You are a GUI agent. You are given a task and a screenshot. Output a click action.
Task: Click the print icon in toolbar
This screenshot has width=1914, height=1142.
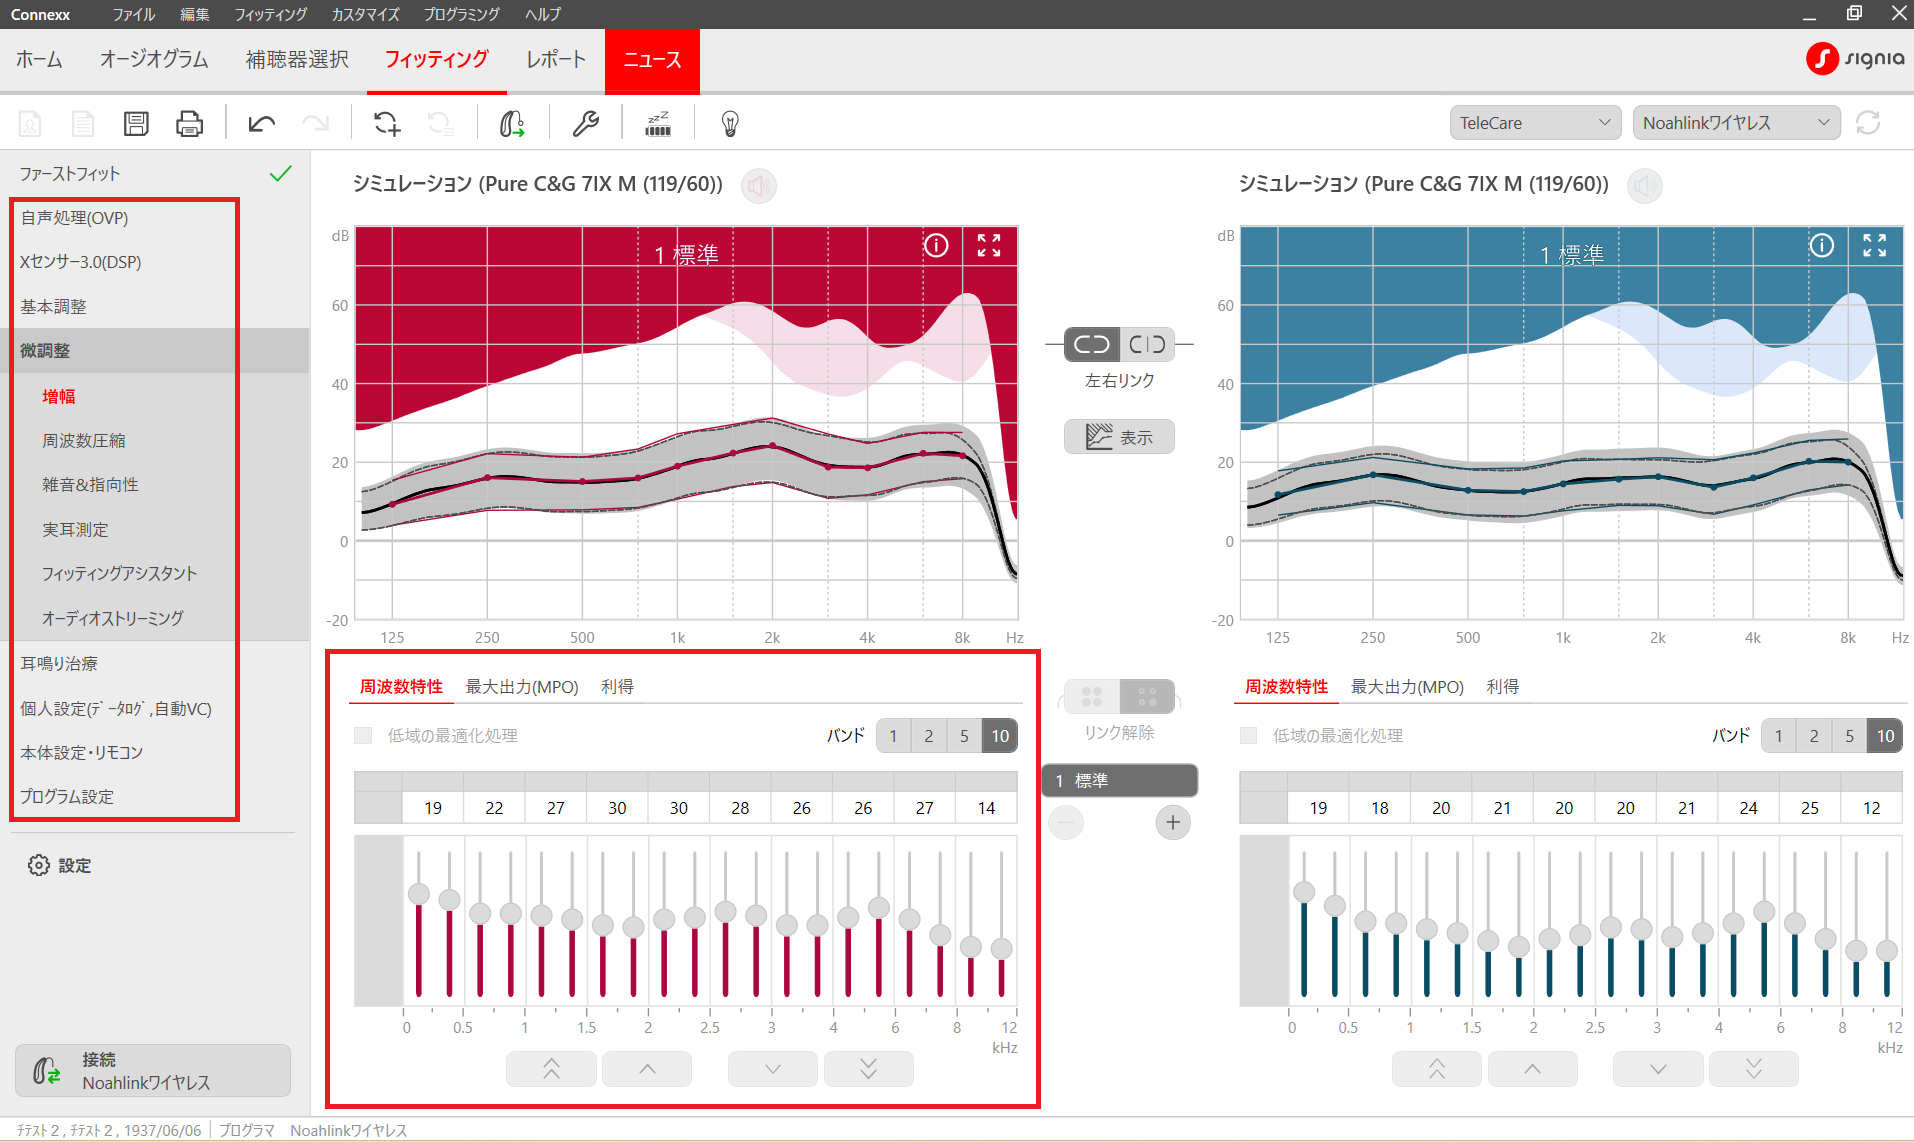point(189,123)
